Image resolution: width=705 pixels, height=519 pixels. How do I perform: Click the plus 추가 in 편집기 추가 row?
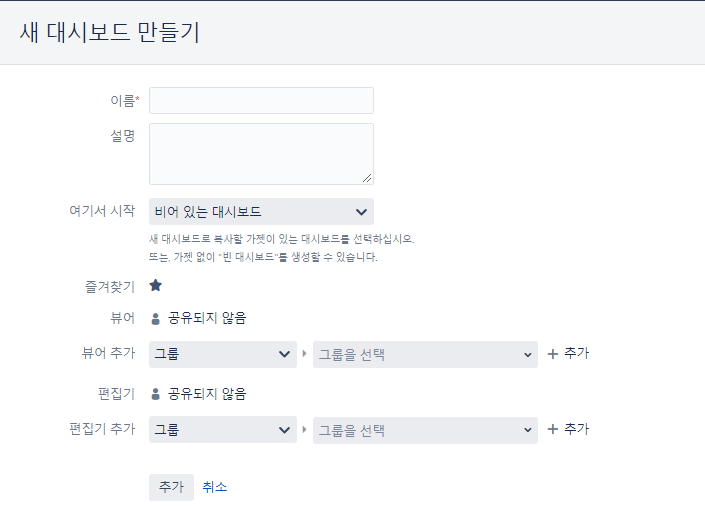click(x=568, y=429)
